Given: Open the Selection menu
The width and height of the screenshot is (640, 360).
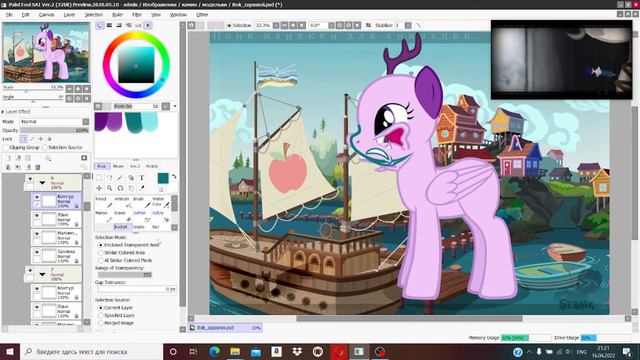Looking at the screenshot, I should tap(94, 15).
